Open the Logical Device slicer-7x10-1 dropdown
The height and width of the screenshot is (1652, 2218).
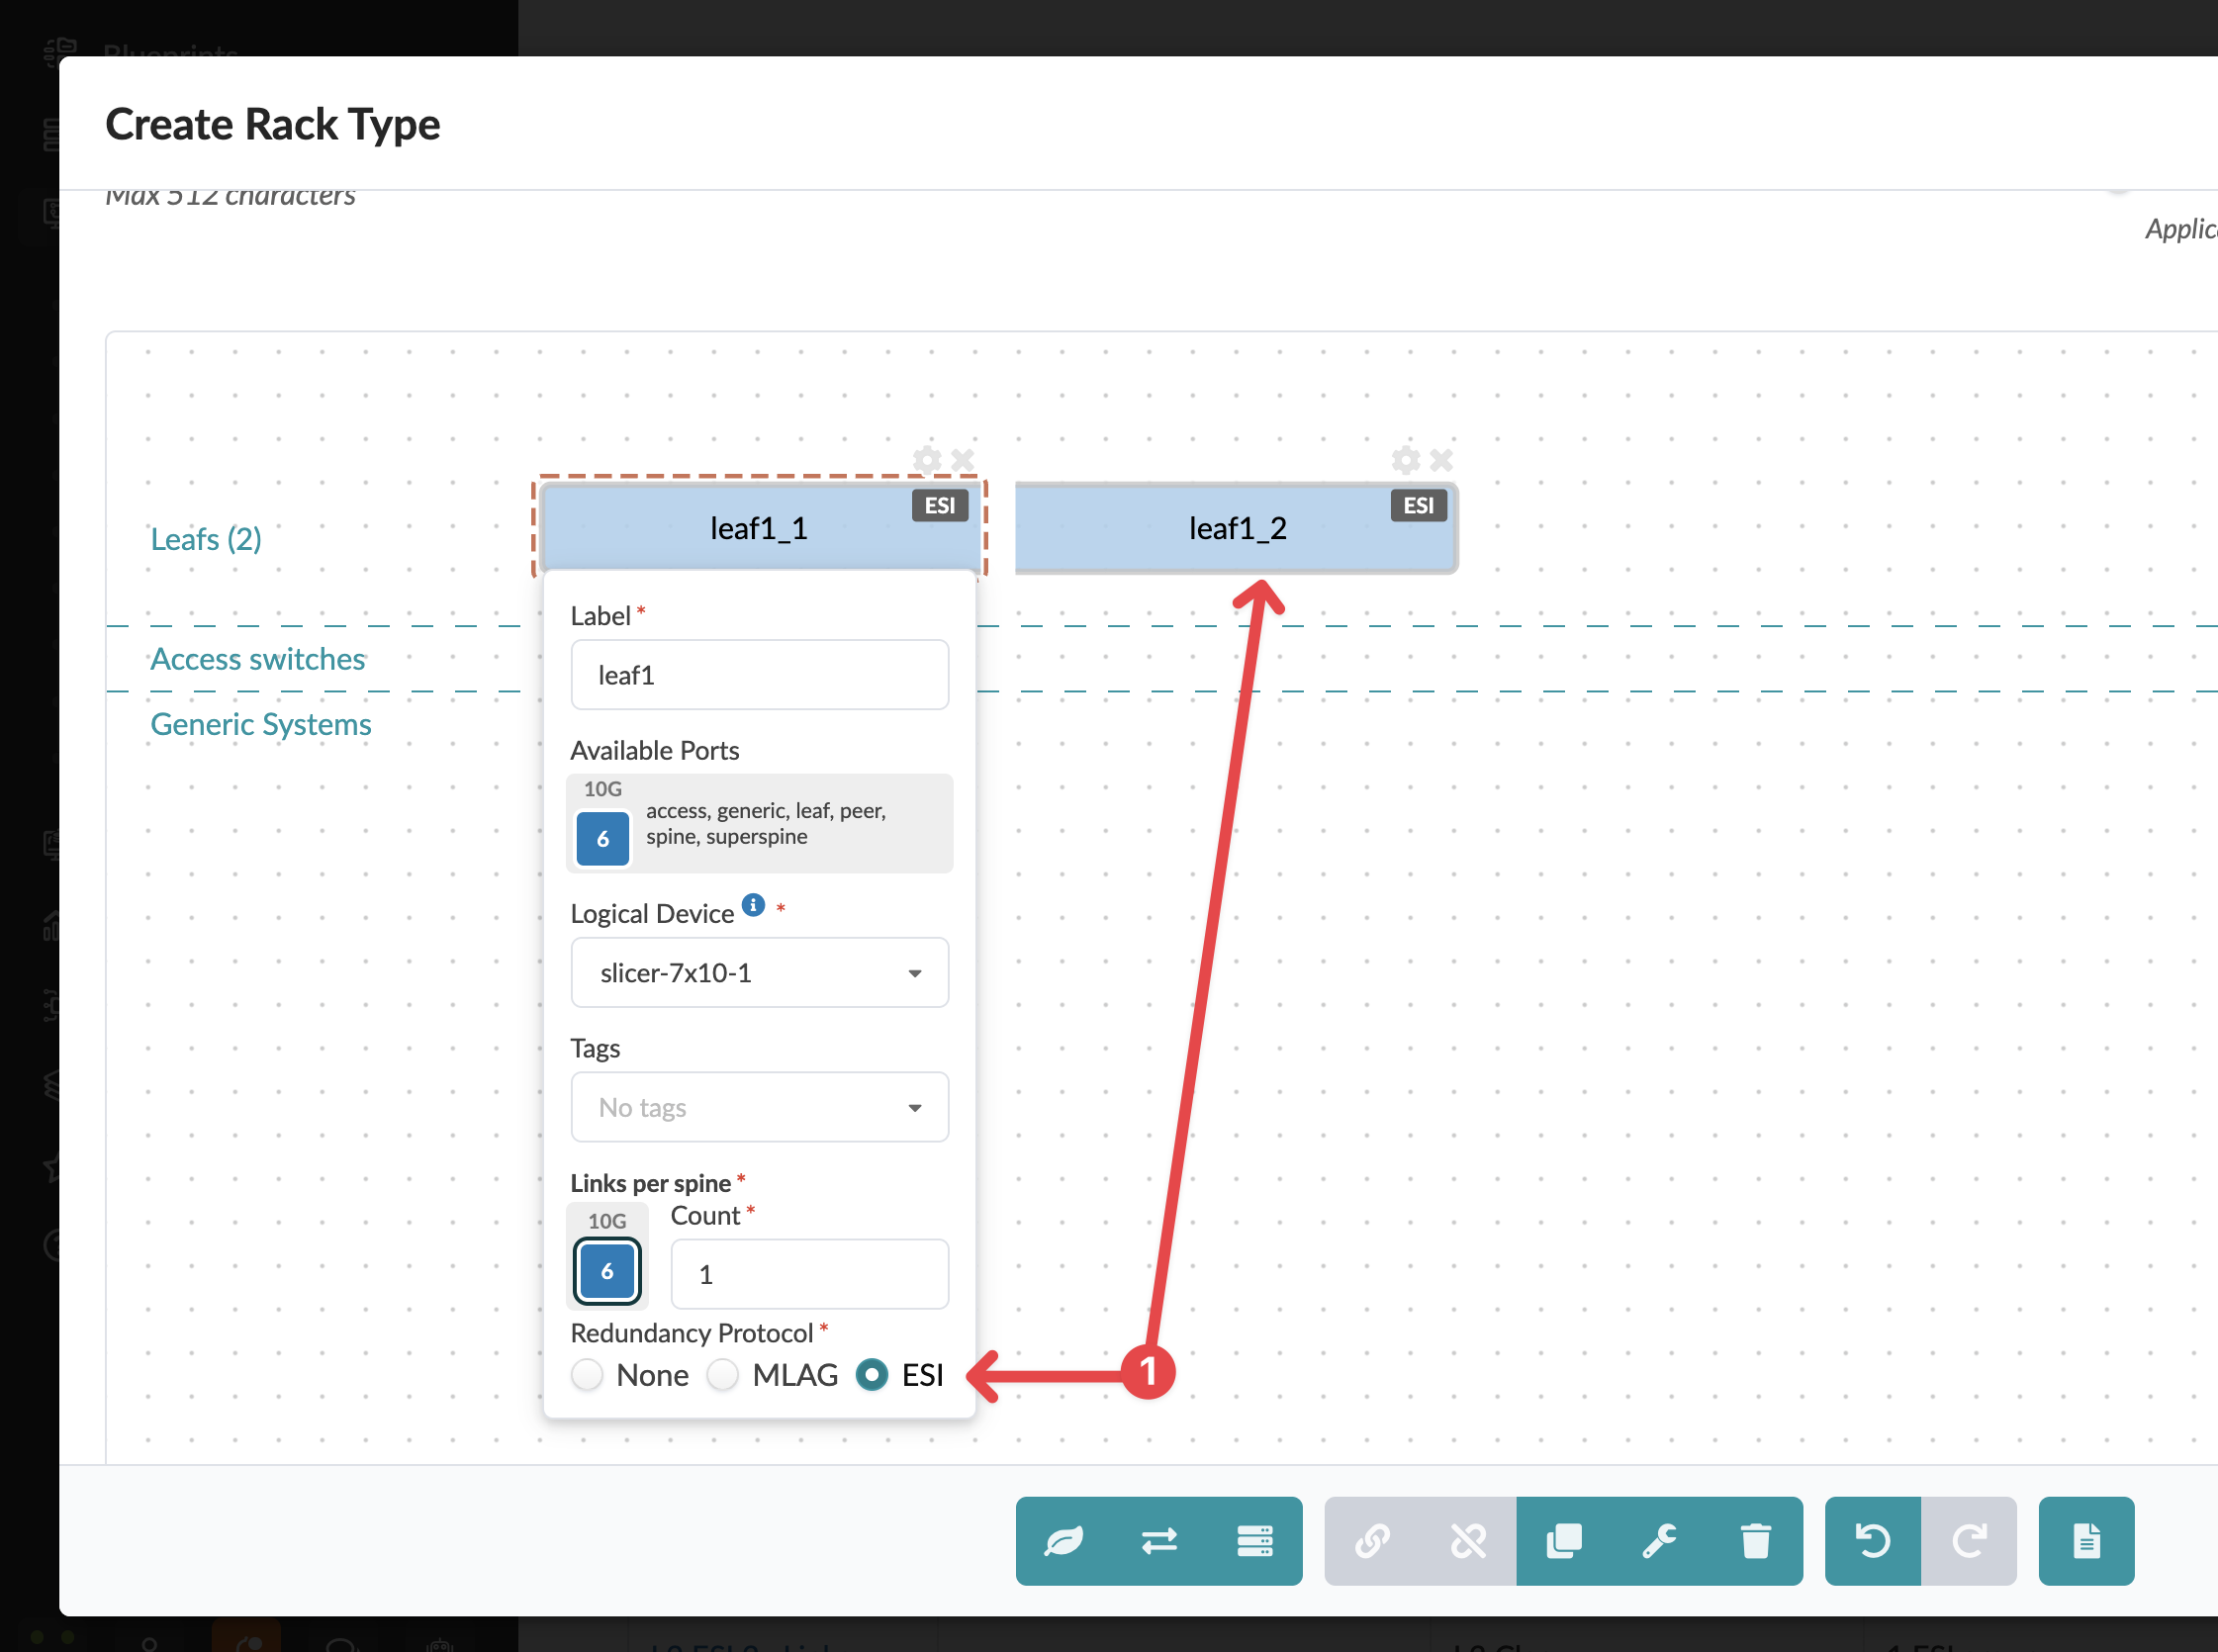tap(759, 972)
